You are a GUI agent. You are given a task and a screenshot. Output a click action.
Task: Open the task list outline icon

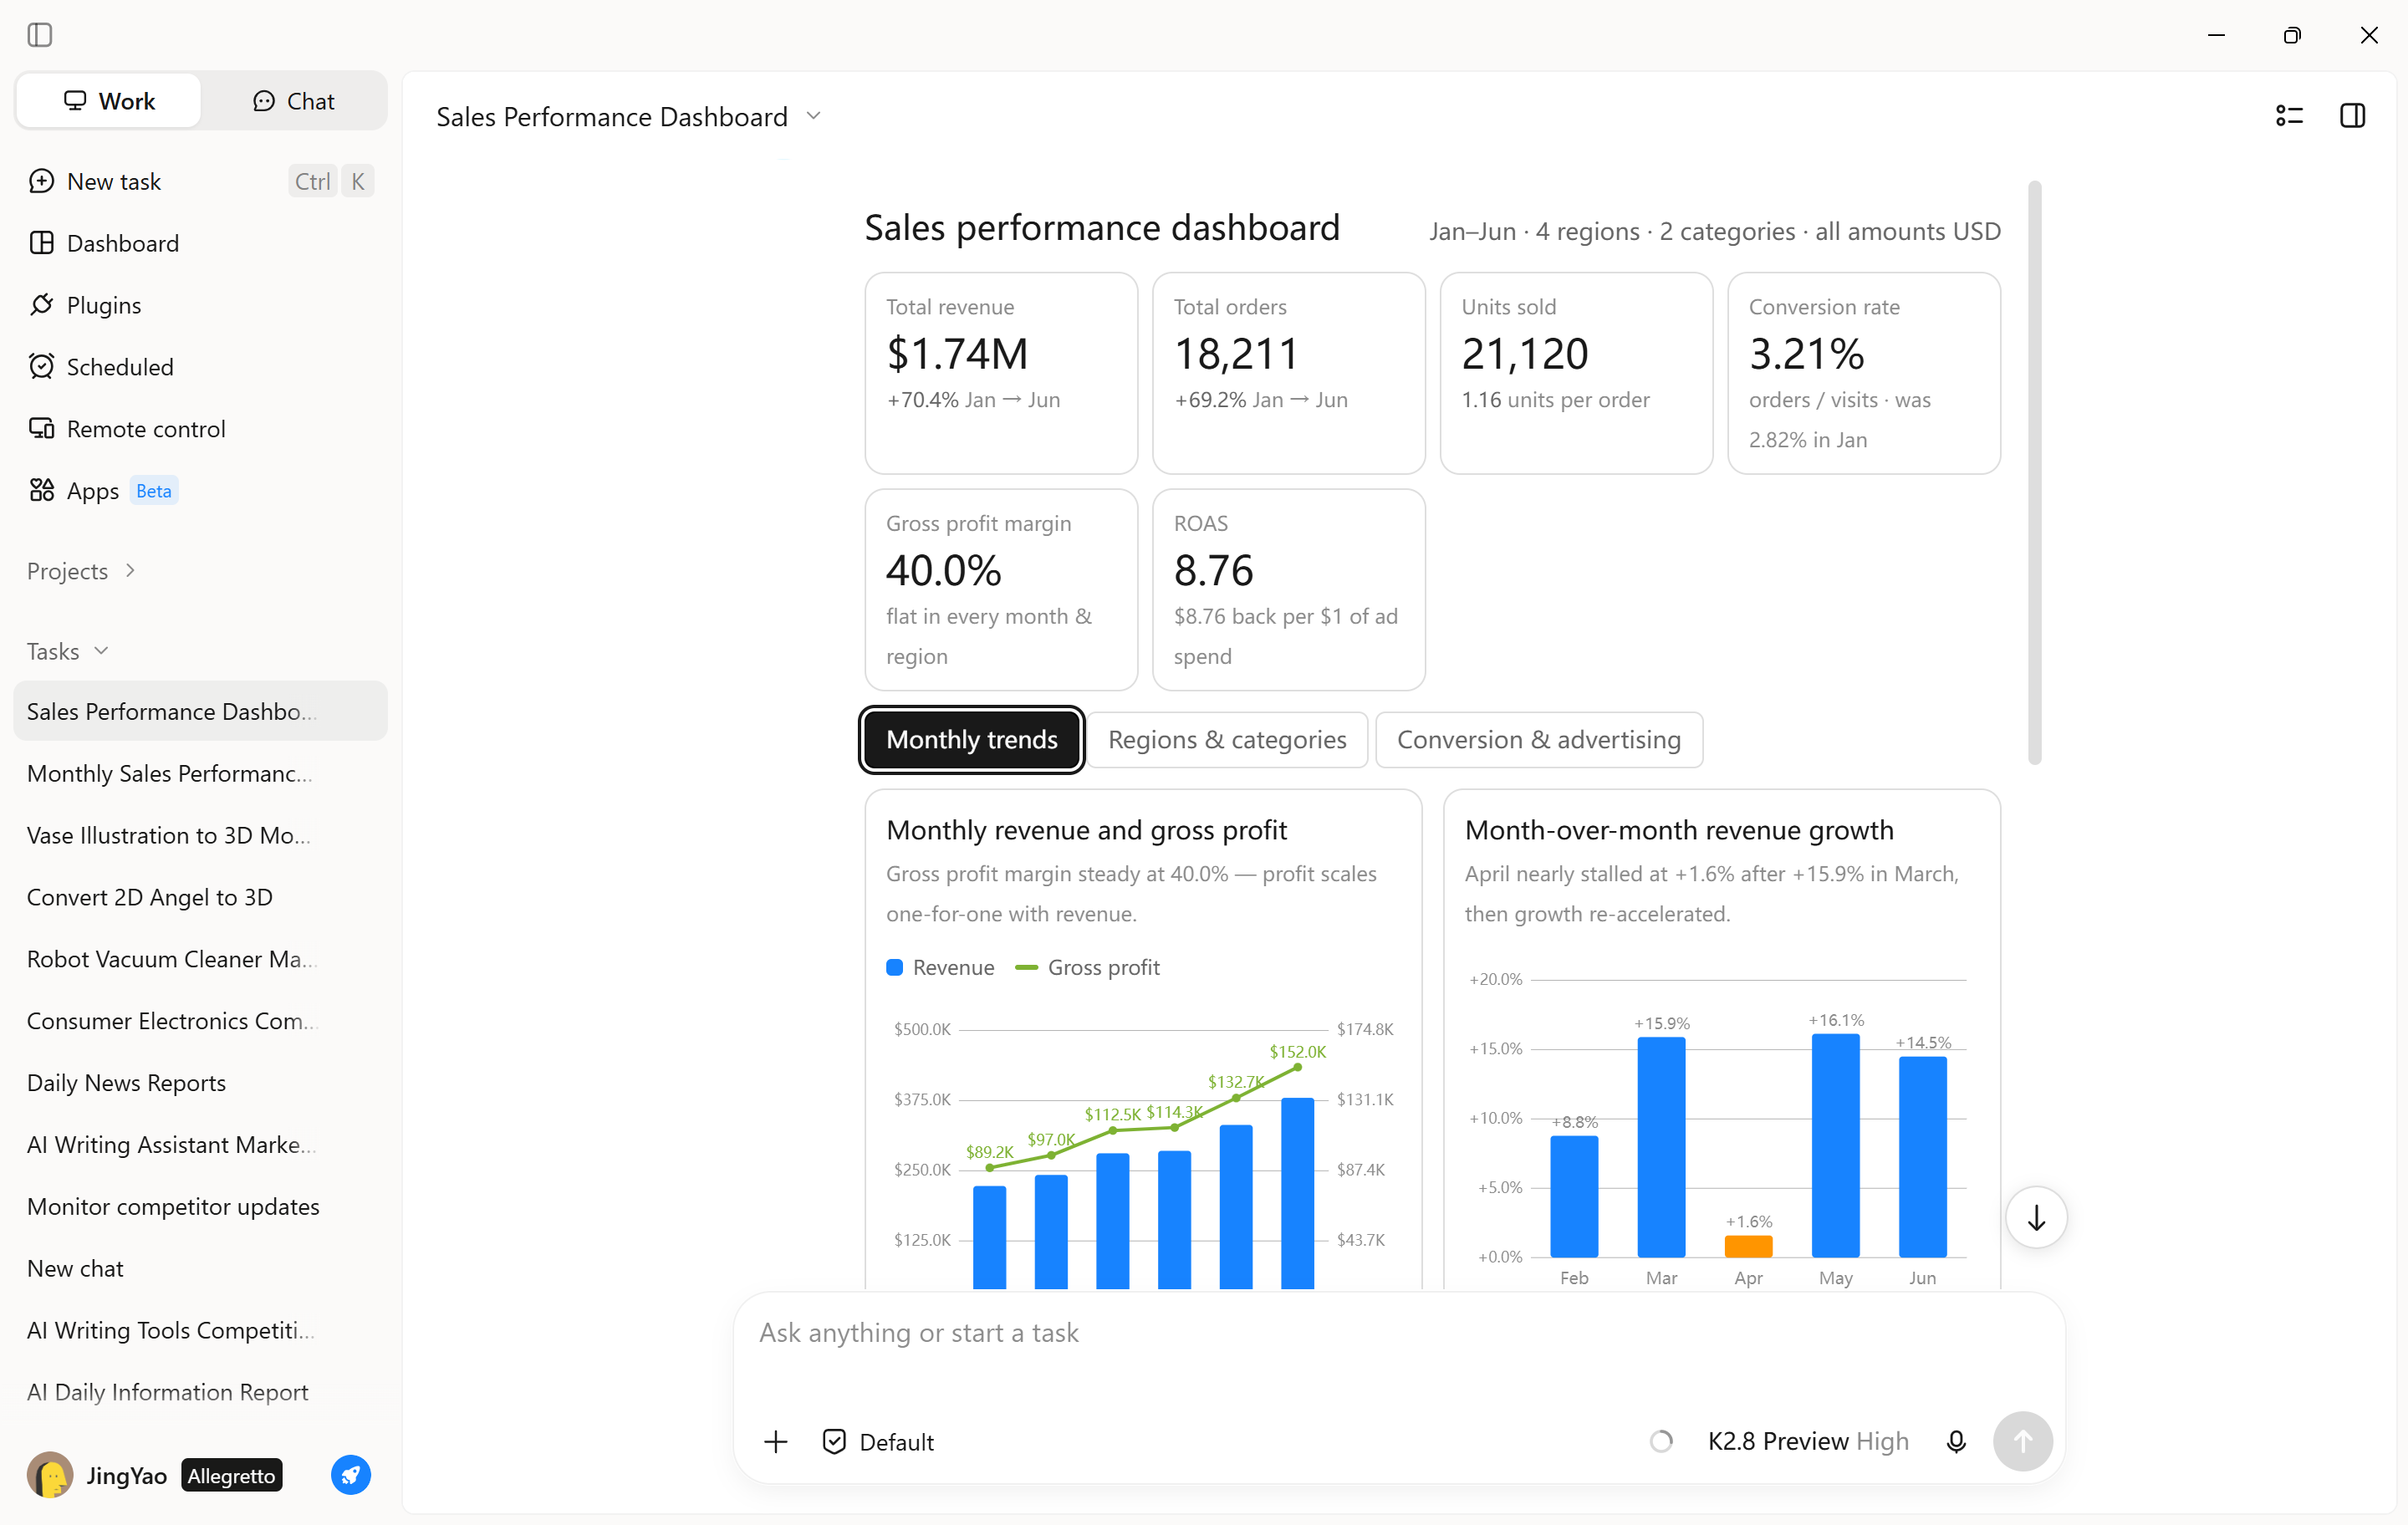2289,116
